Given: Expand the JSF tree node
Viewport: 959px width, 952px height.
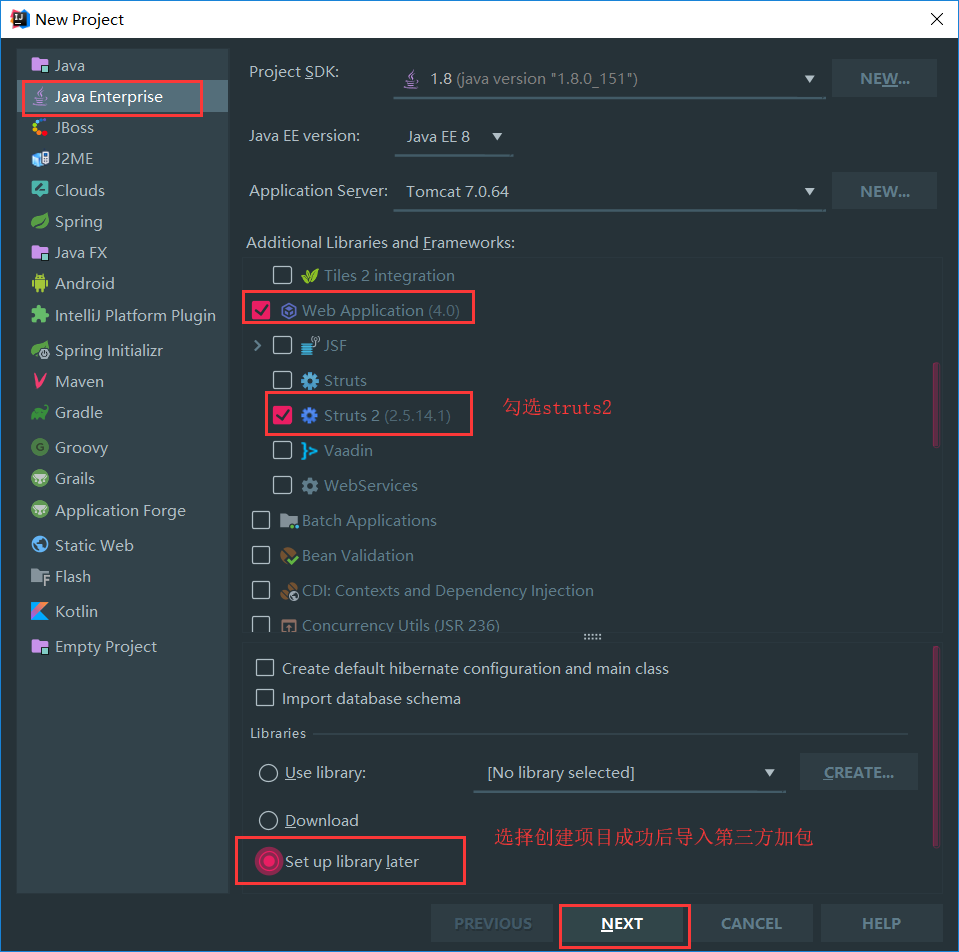Looking at the screenshot, I should (x=257, y=345).
